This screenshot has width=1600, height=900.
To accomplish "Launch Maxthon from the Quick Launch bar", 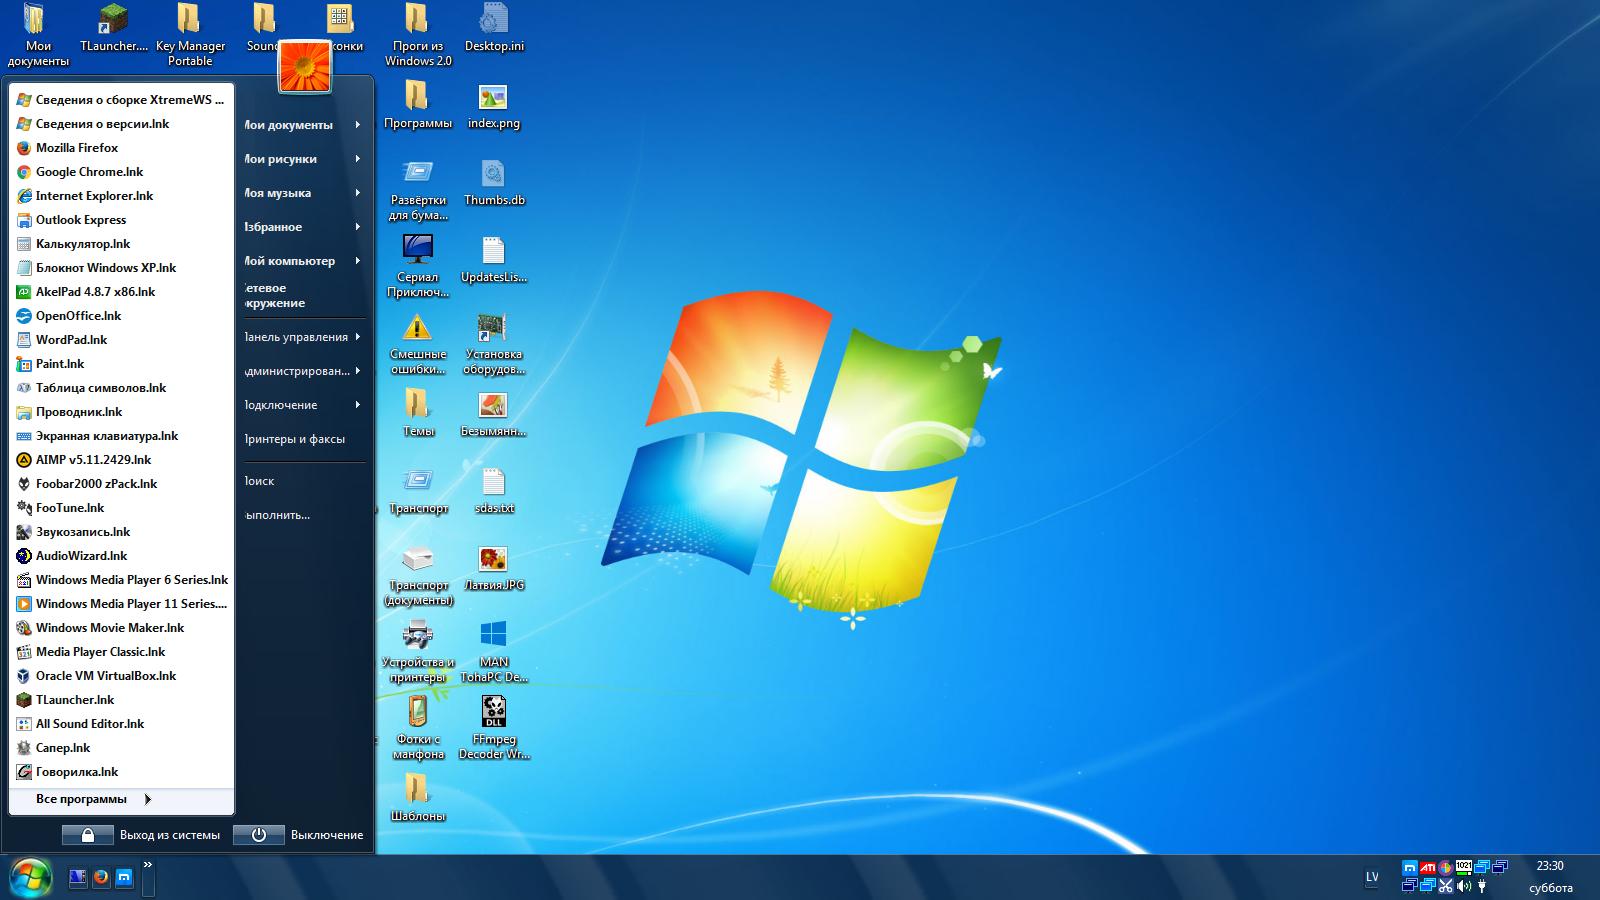I will click(x=125, y=878).
